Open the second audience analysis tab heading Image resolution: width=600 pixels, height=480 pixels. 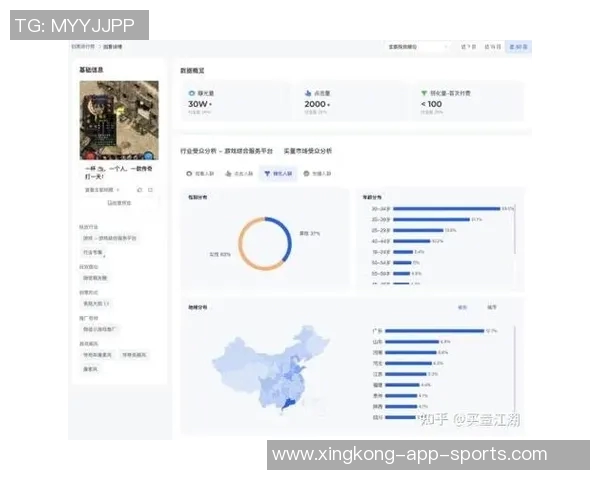(x=308, y=151)
